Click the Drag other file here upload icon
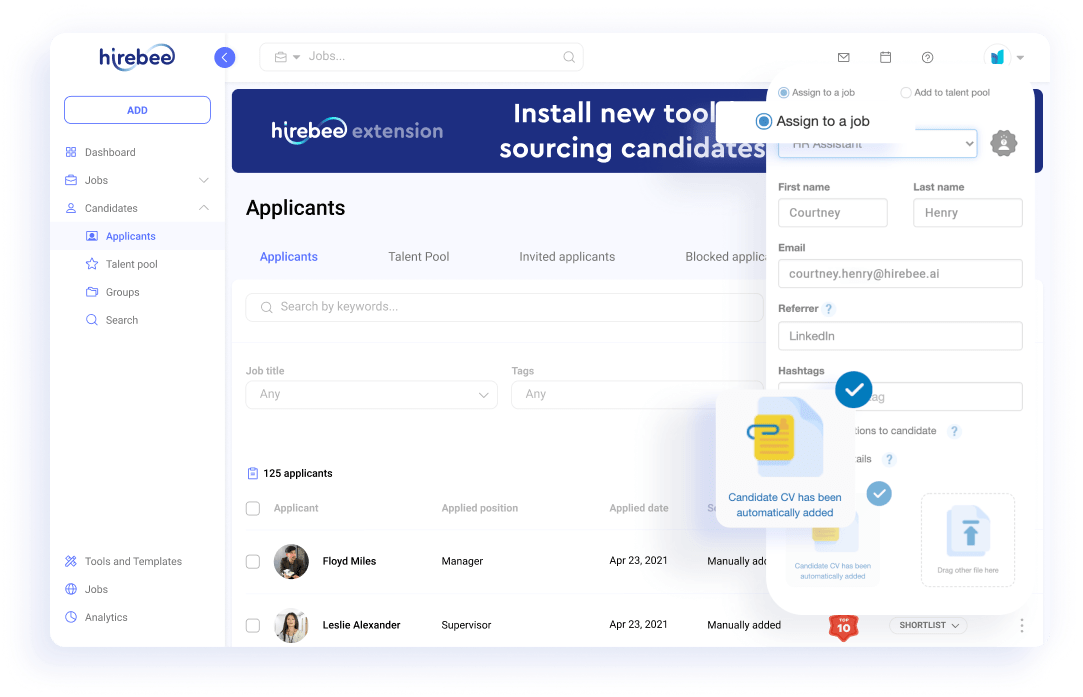The width and height of the screenshot is (1083, 697). (968, 531)
